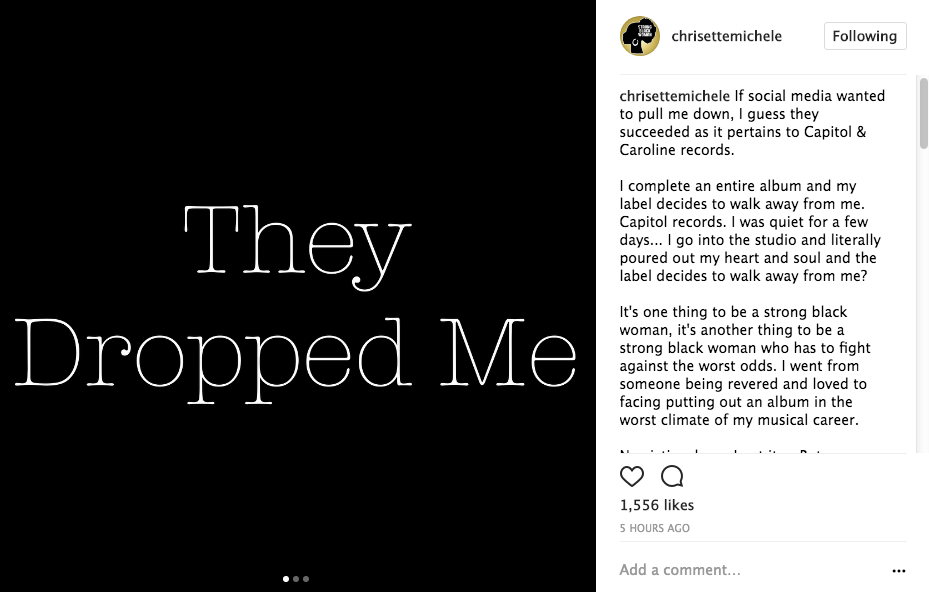This screenshot has height=592, width=929.
Task: View the 1,556 likes list
Action: pyautogui.click(x=657, y=505)
